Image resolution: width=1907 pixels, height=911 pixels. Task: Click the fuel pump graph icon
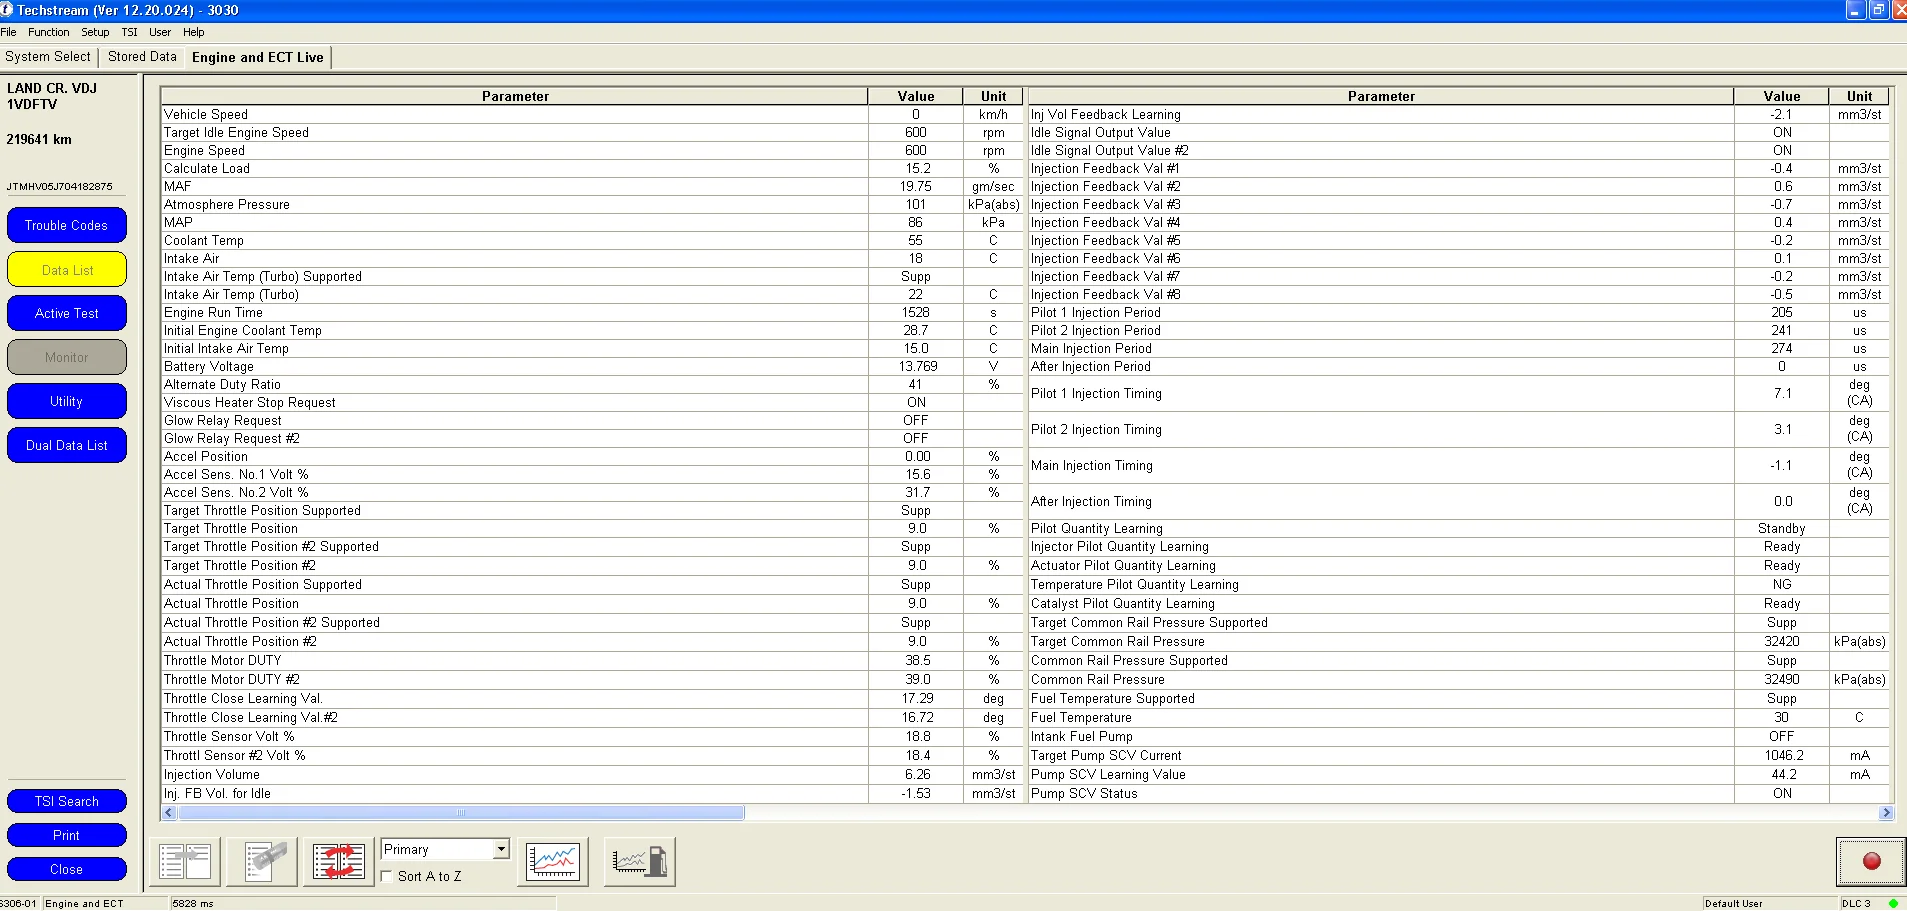639,861
